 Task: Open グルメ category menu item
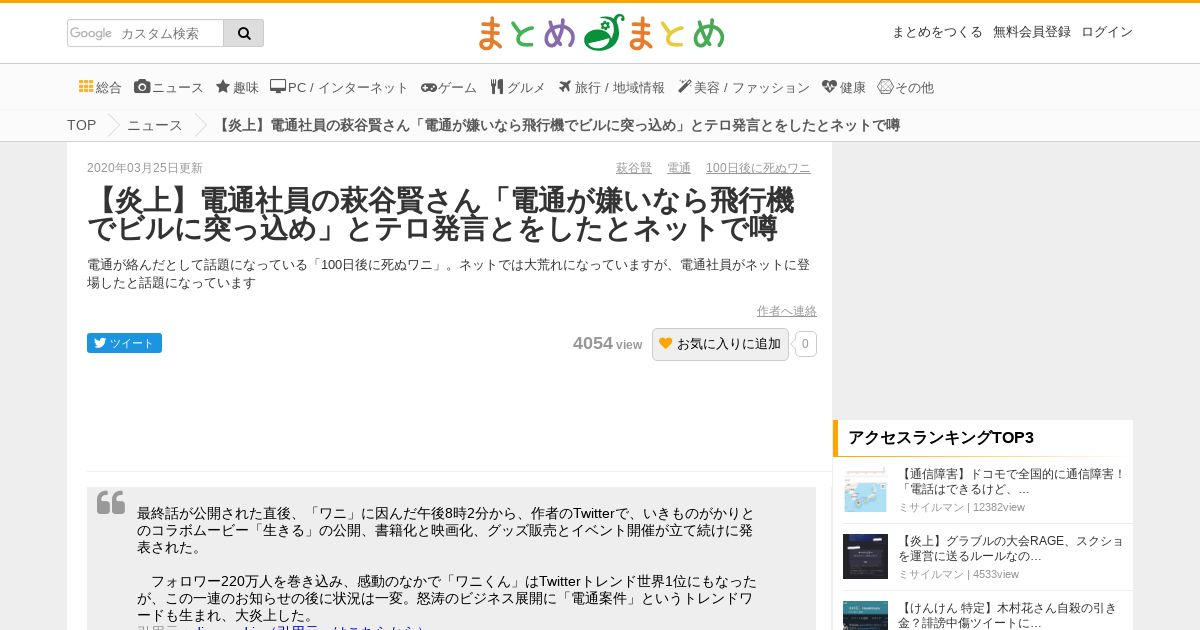[x=518, y=87]
